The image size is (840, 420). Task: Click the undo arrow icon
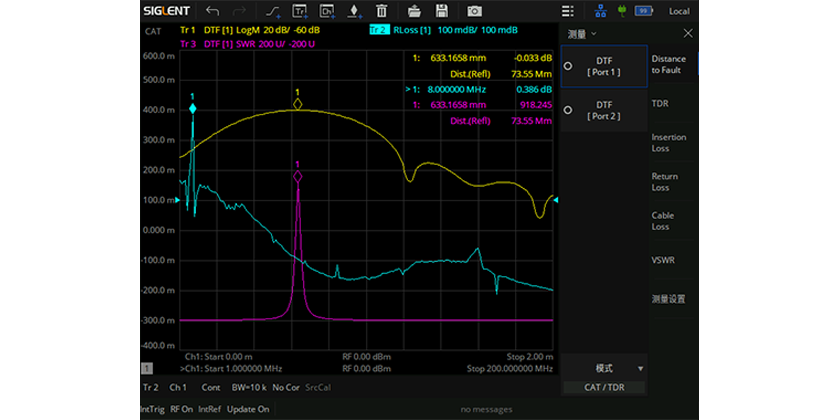pyautogui.click(x=212, y=11)
